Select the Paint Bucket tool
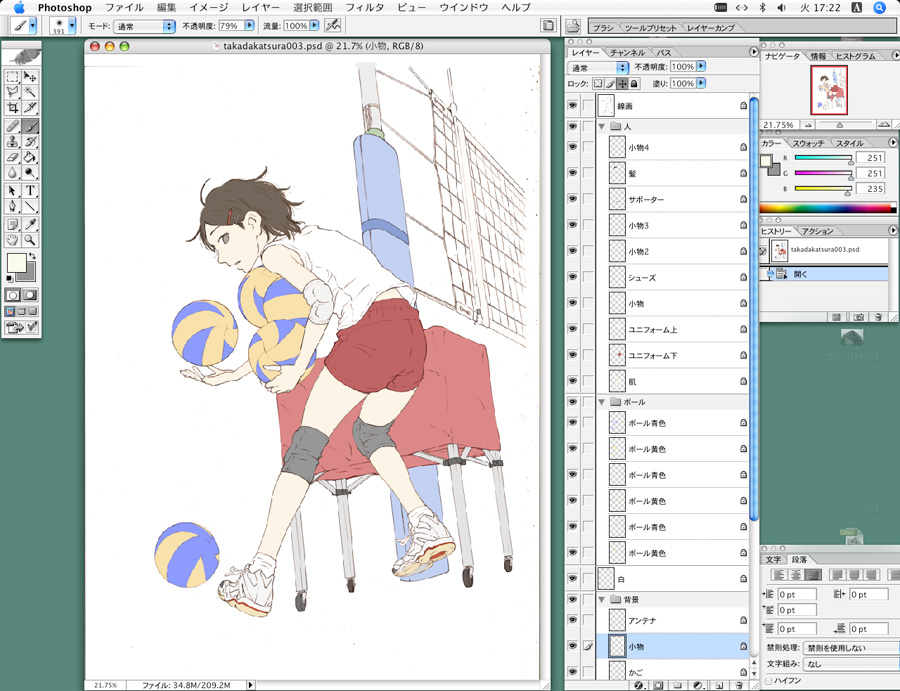 [30, 157]
